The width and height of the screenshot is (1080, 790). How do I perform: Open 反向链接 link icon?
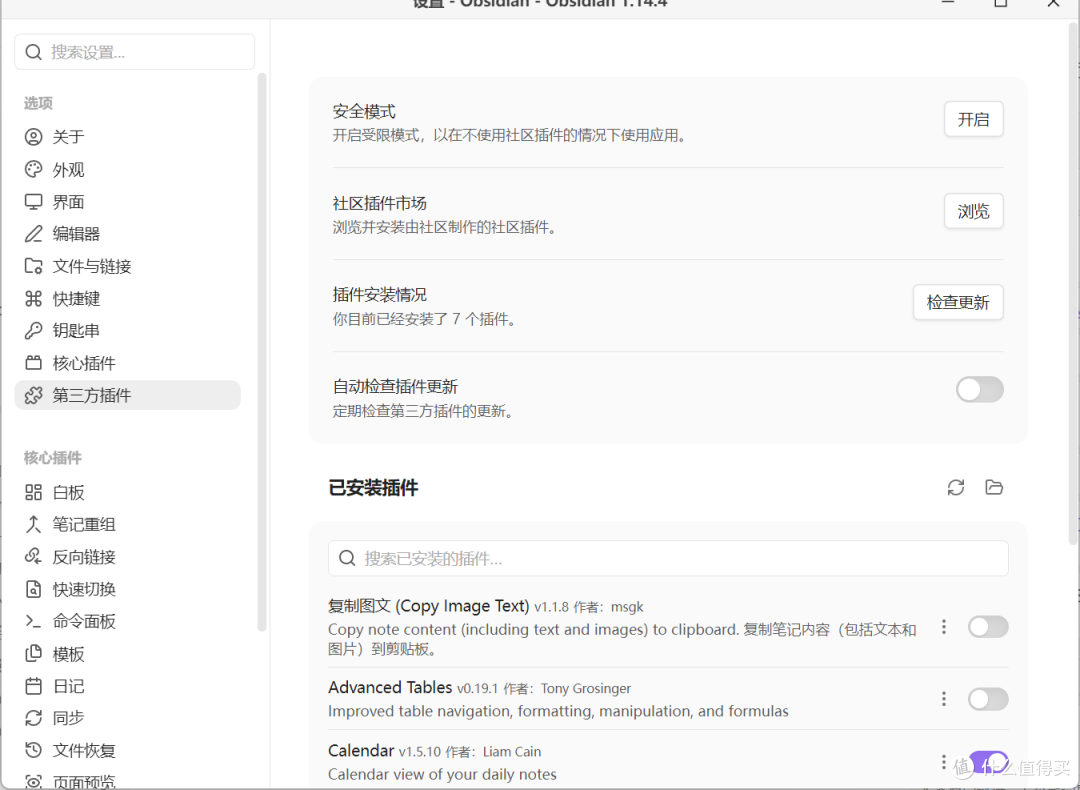(33, 557)
